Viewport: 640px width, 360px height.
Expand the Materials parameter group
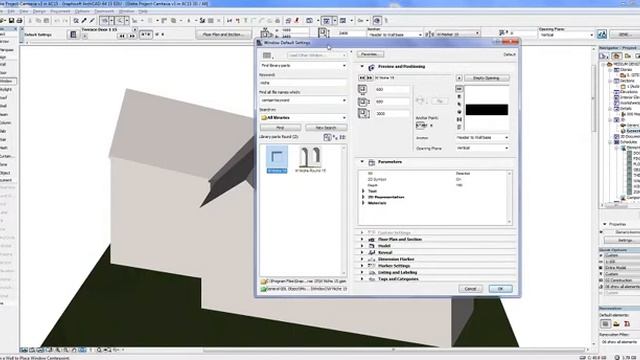pyautogui.click(x=363, y=203)
